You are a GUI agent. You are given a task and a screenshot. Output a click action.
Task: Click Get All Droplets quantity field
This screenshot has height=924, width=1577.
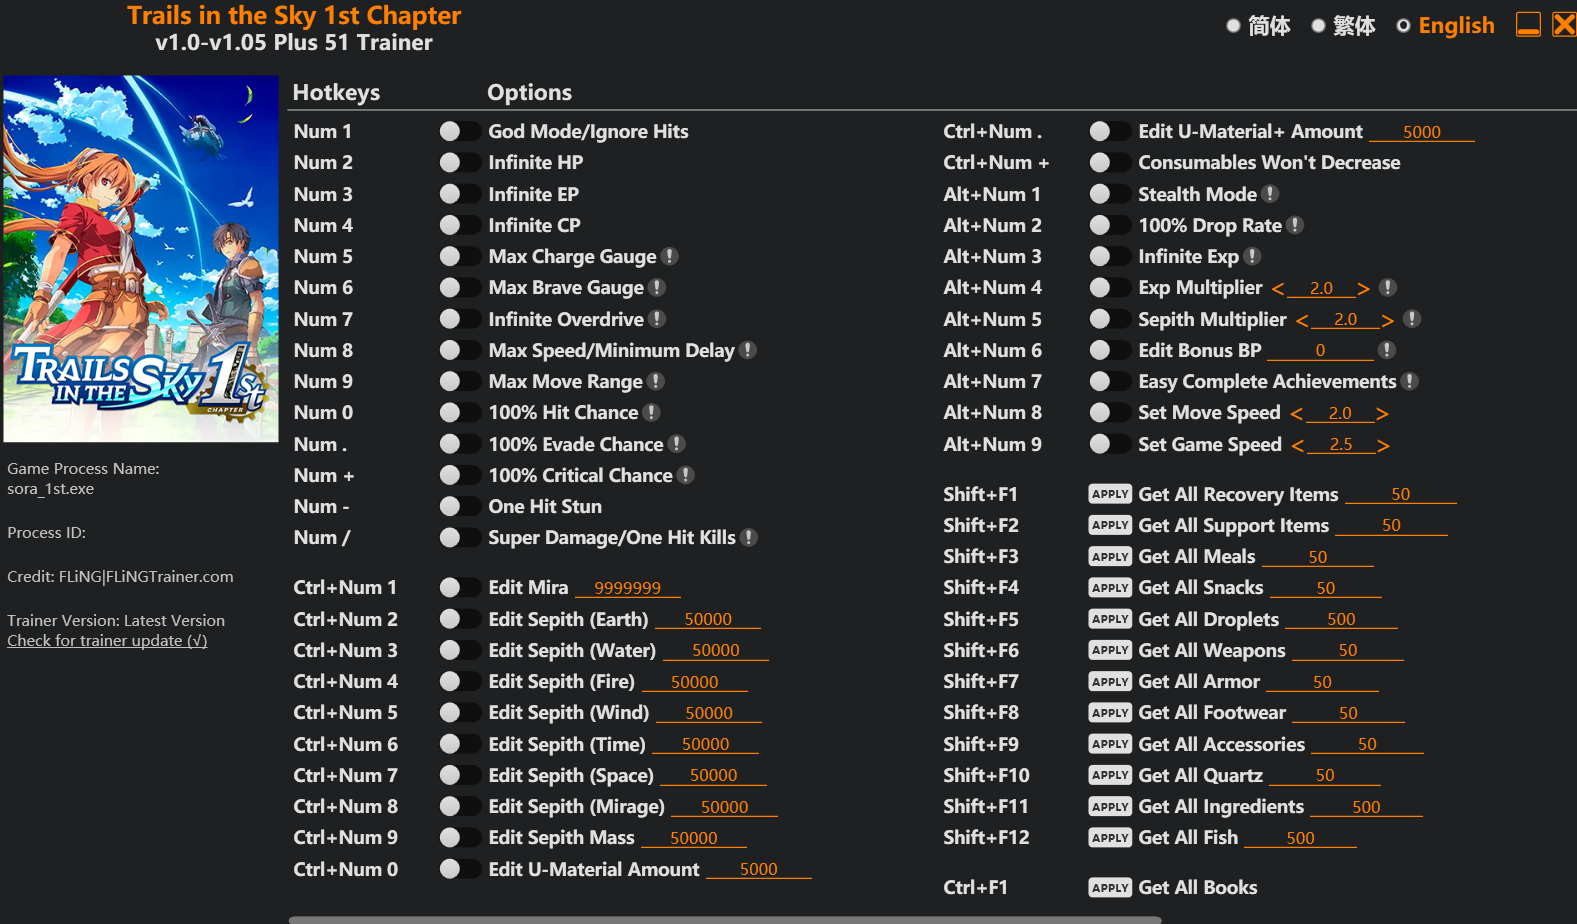pyautogui.click(x=1341, y=619)
